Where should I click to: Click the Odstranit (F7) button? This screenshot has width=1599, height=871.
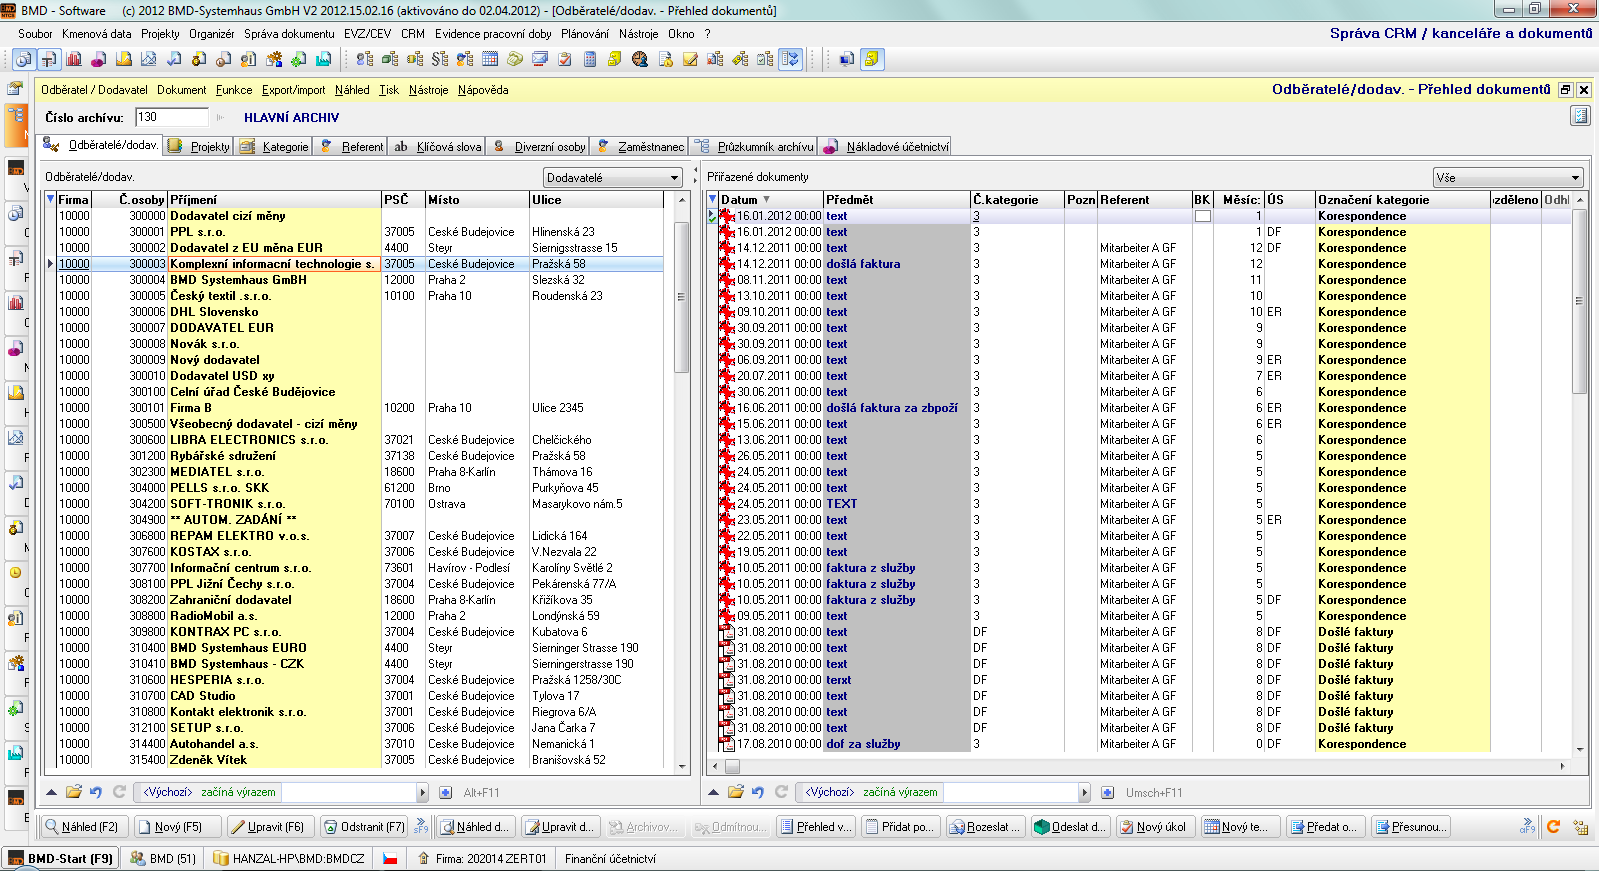point(365,827)
